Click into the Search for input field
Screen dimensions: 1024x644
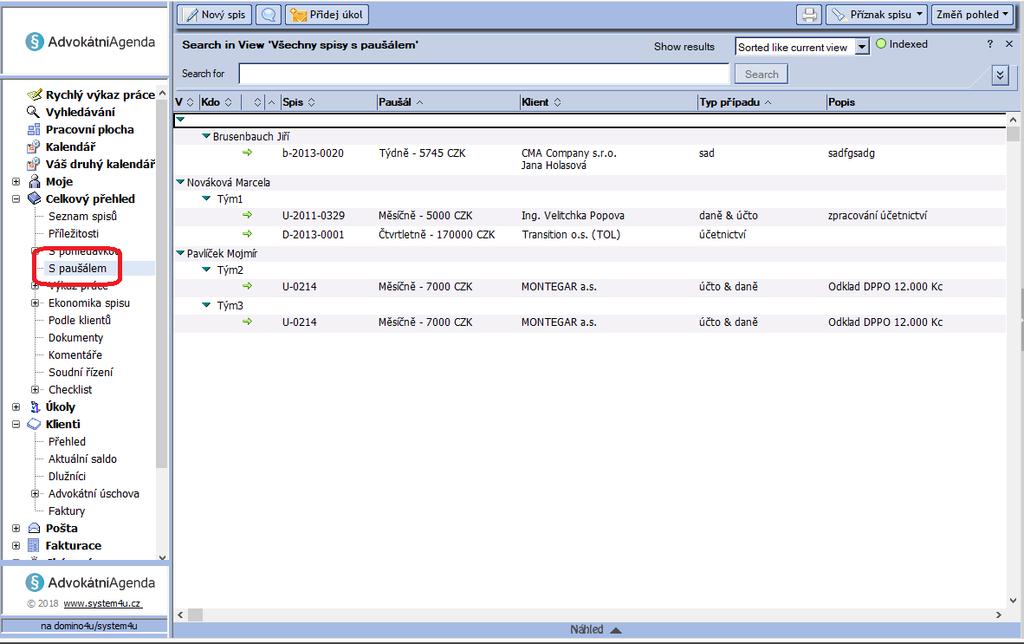pyautogui.click(x=484, y=74)
